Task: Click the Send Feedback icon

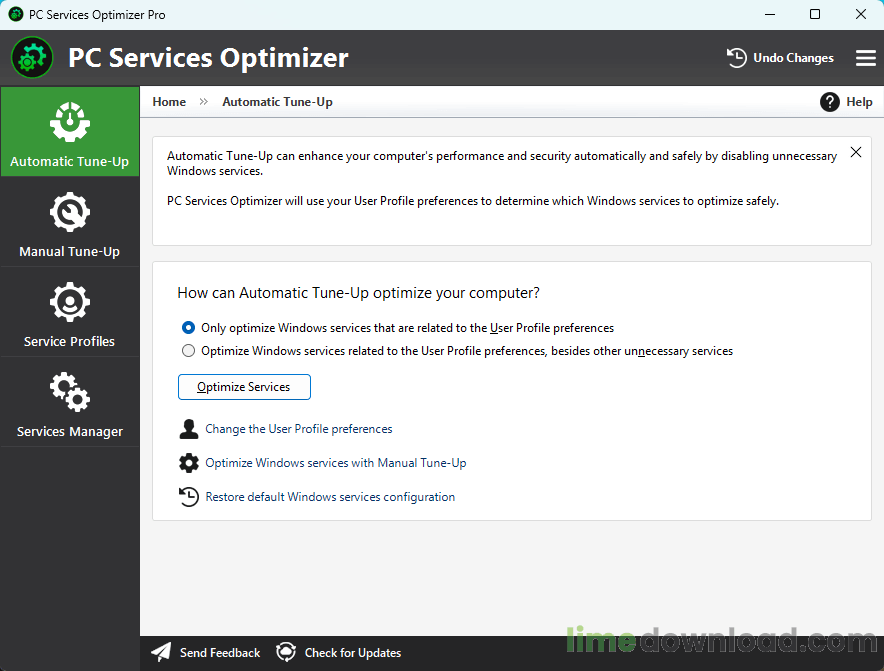Action: 161,652
